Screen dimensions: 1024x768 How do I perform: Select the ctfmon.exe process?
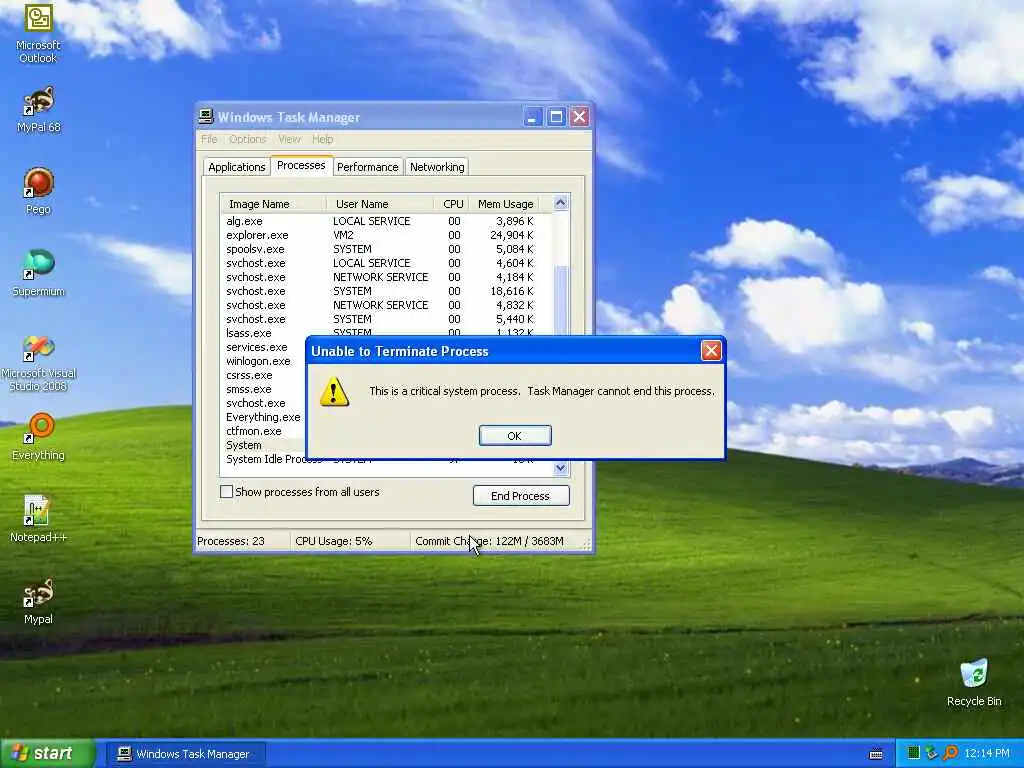[x=253, y=431]
